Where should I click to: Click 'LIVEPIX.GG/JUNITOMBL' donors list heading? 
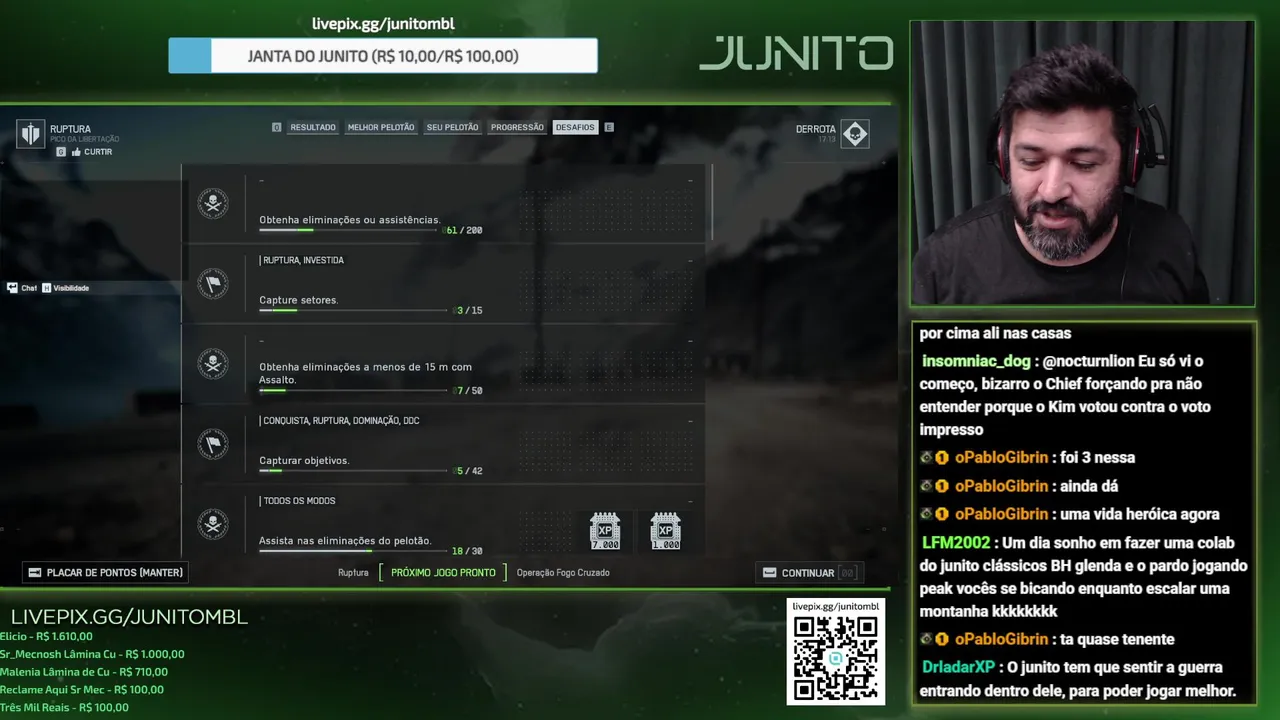129,617
